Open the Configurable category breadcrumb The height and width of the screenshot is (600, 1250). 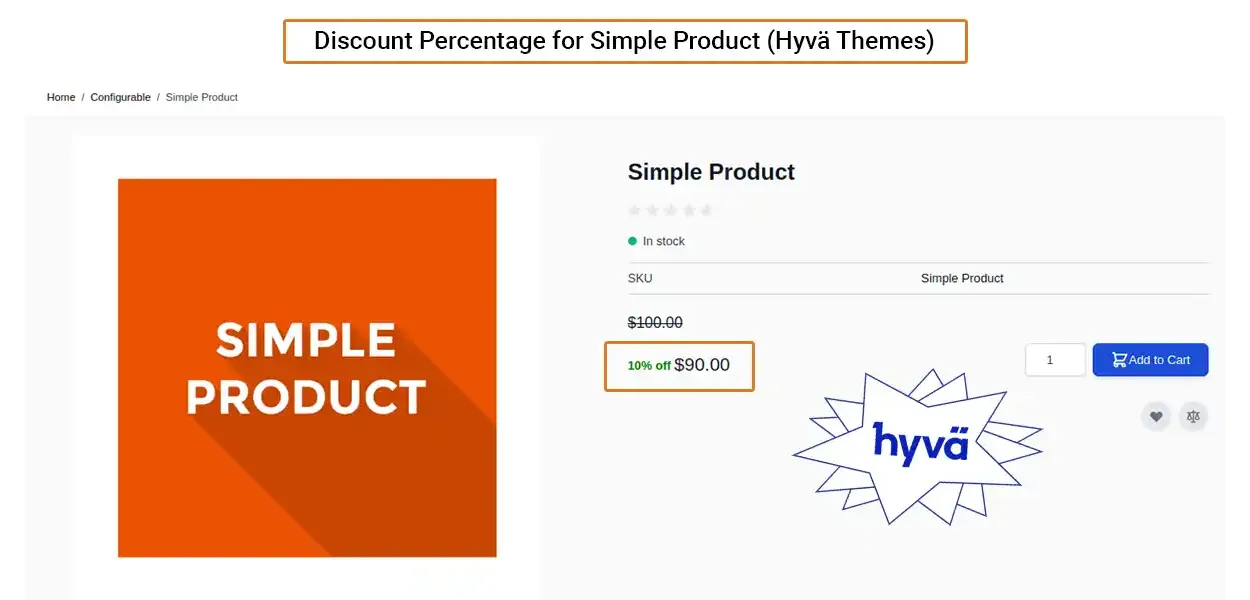pos(120,97)
